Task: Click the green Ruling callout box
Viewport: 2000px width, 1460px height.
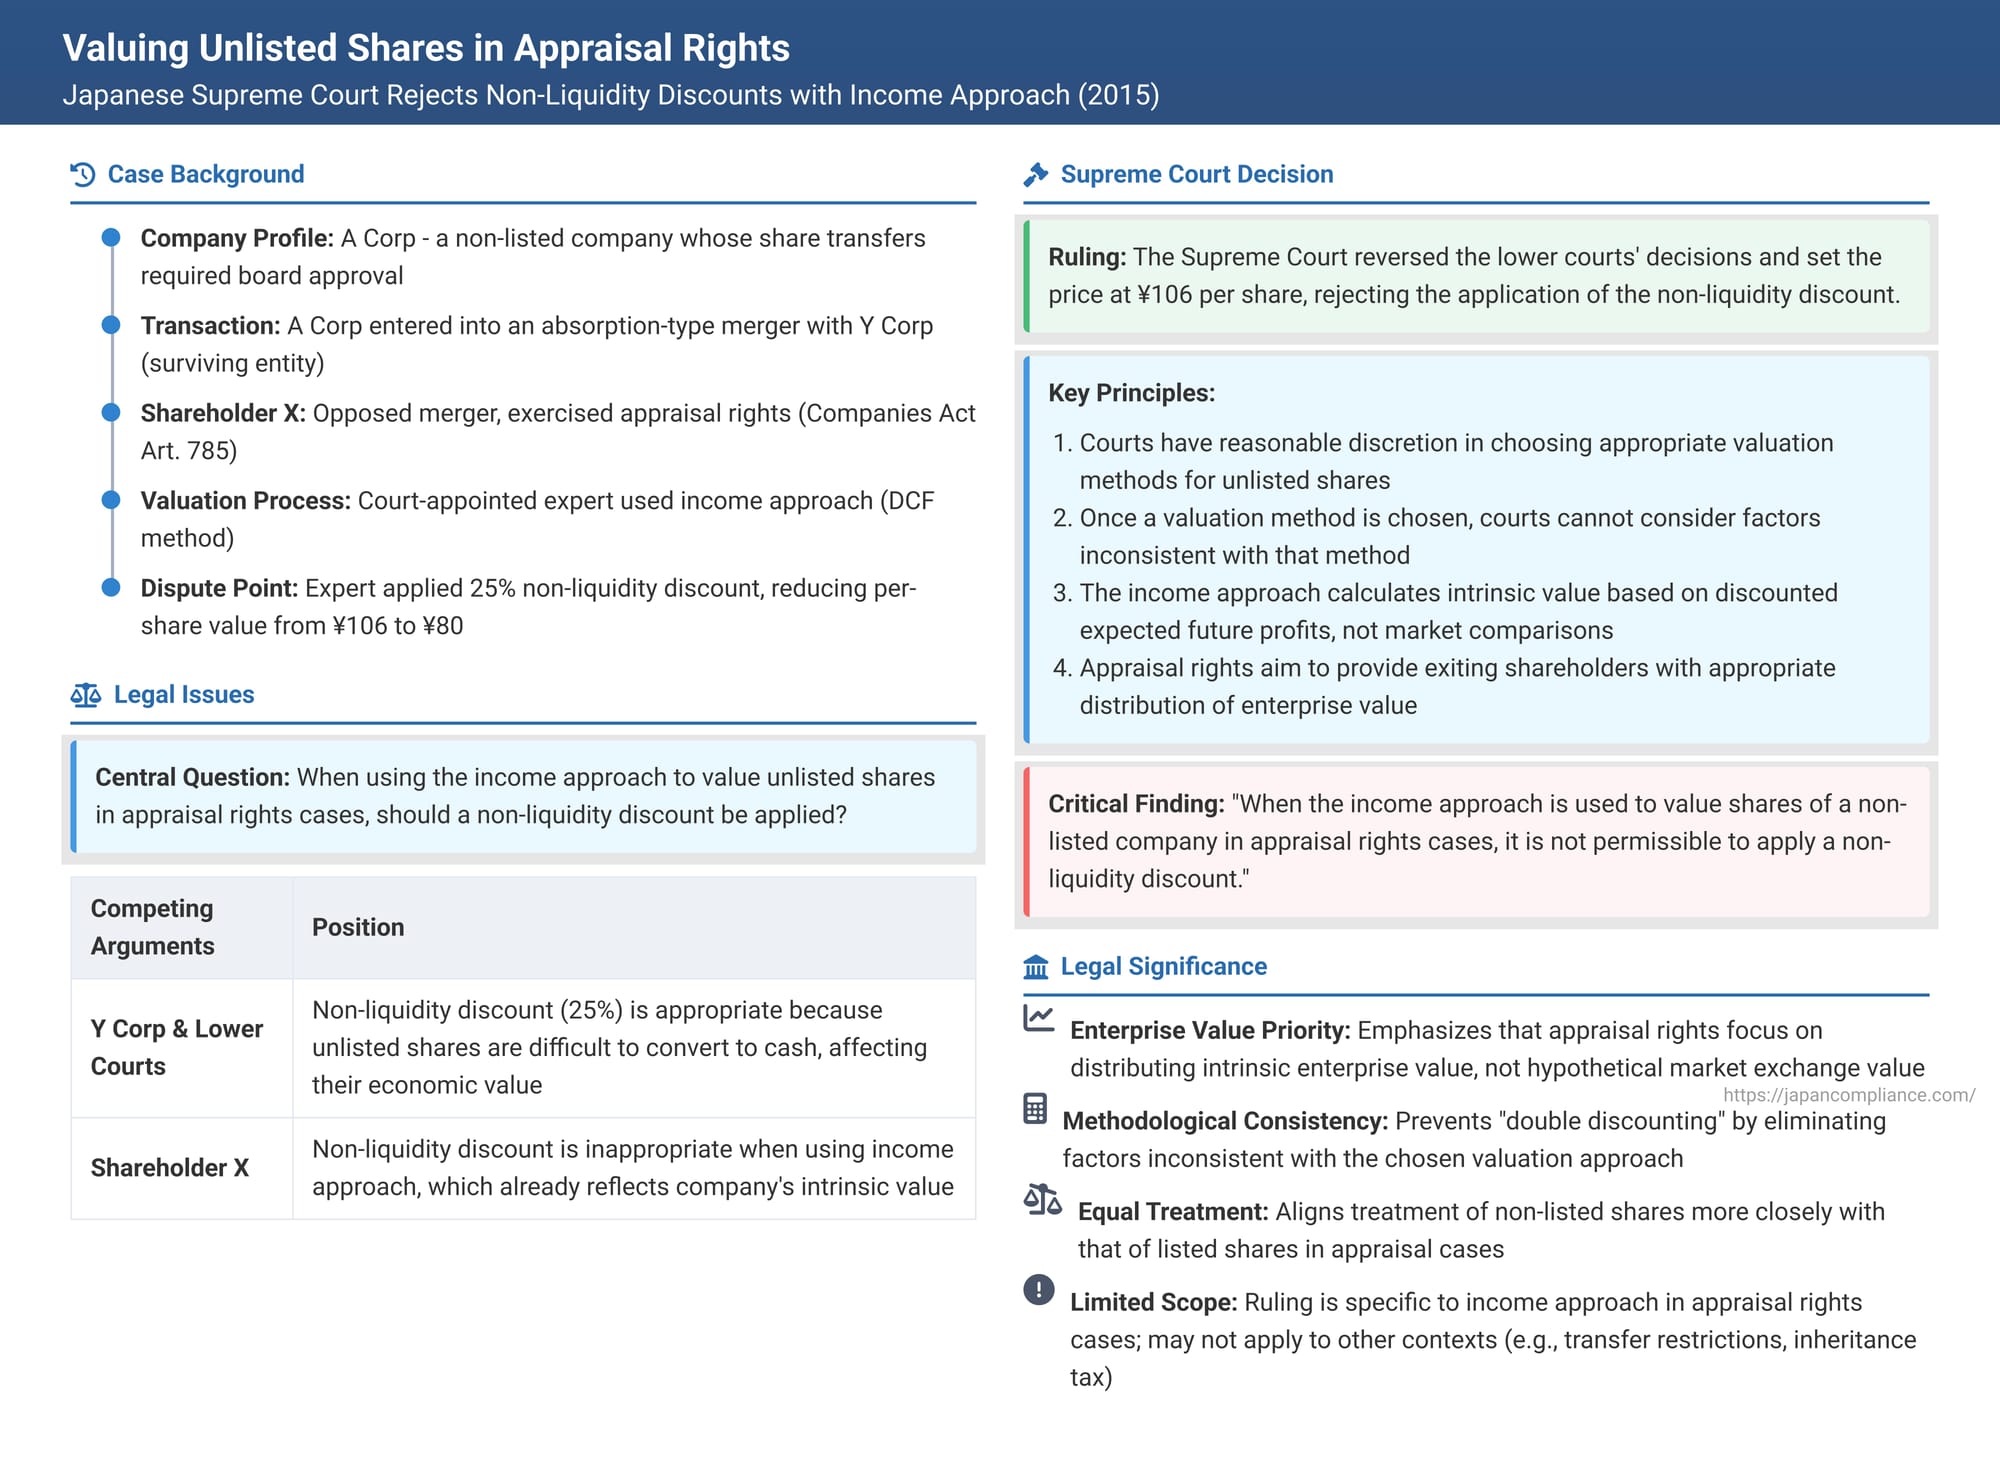Action: coord(1475,276)
